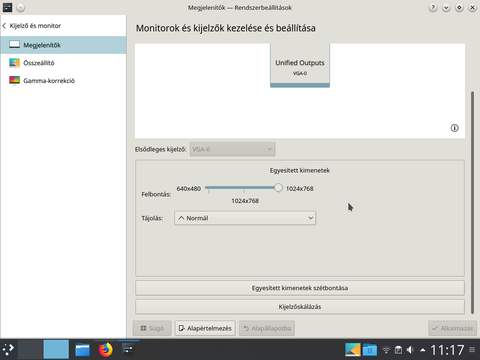
Task: Select the Unified Outputs VGA-0 display
Action: coord(300,66)
